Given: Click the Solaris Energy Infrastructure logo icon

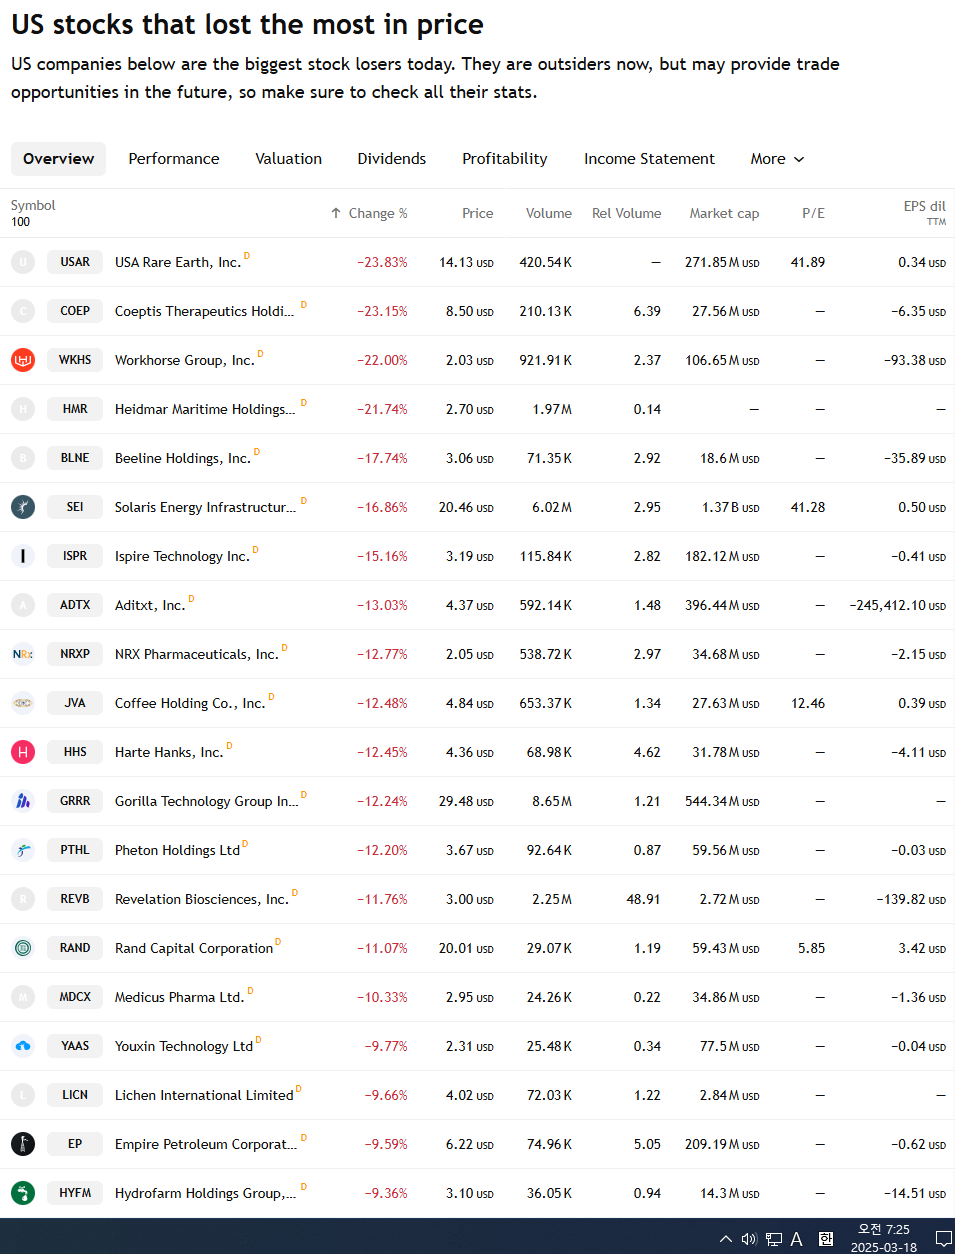Looking at the screenshot, I should click(x=23, y=507).
